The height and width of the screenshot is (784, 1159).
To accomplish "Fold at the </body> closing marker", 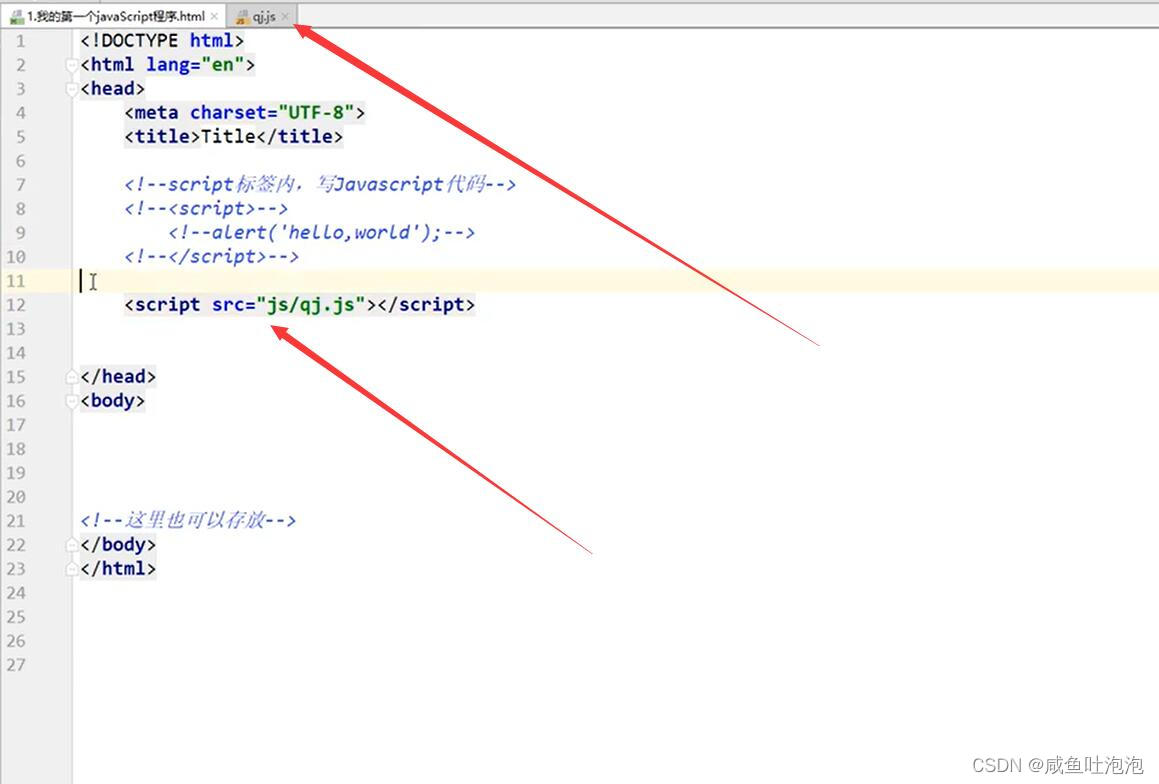I will point(72,545).
